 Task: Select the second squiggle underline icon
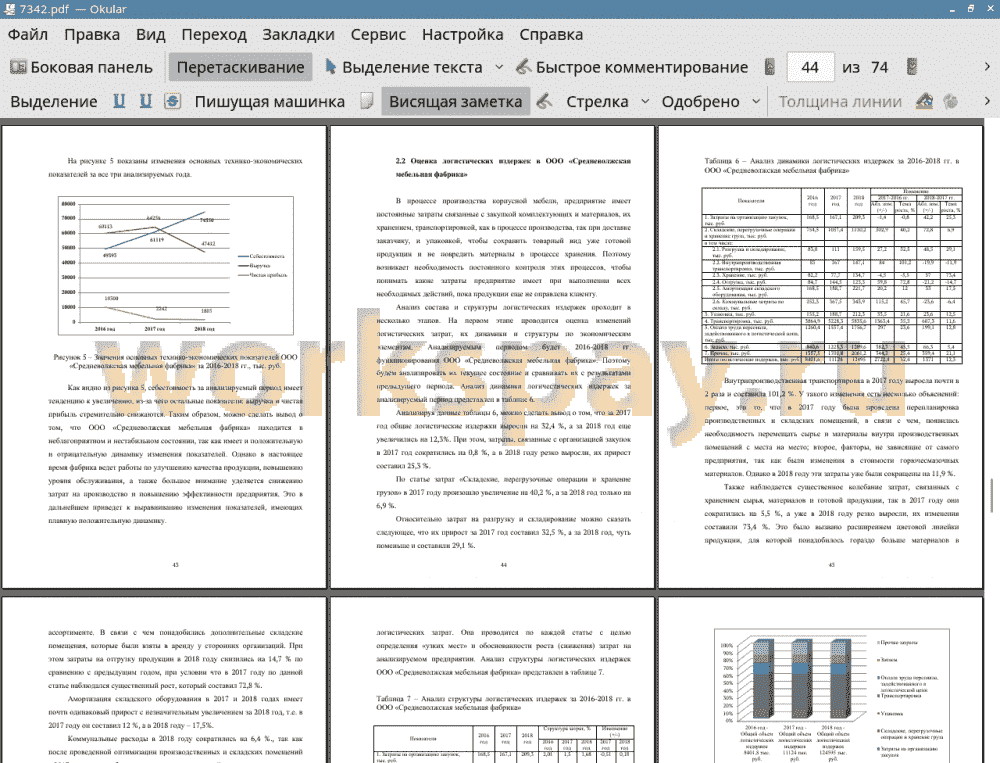click(x=146, y=101)
